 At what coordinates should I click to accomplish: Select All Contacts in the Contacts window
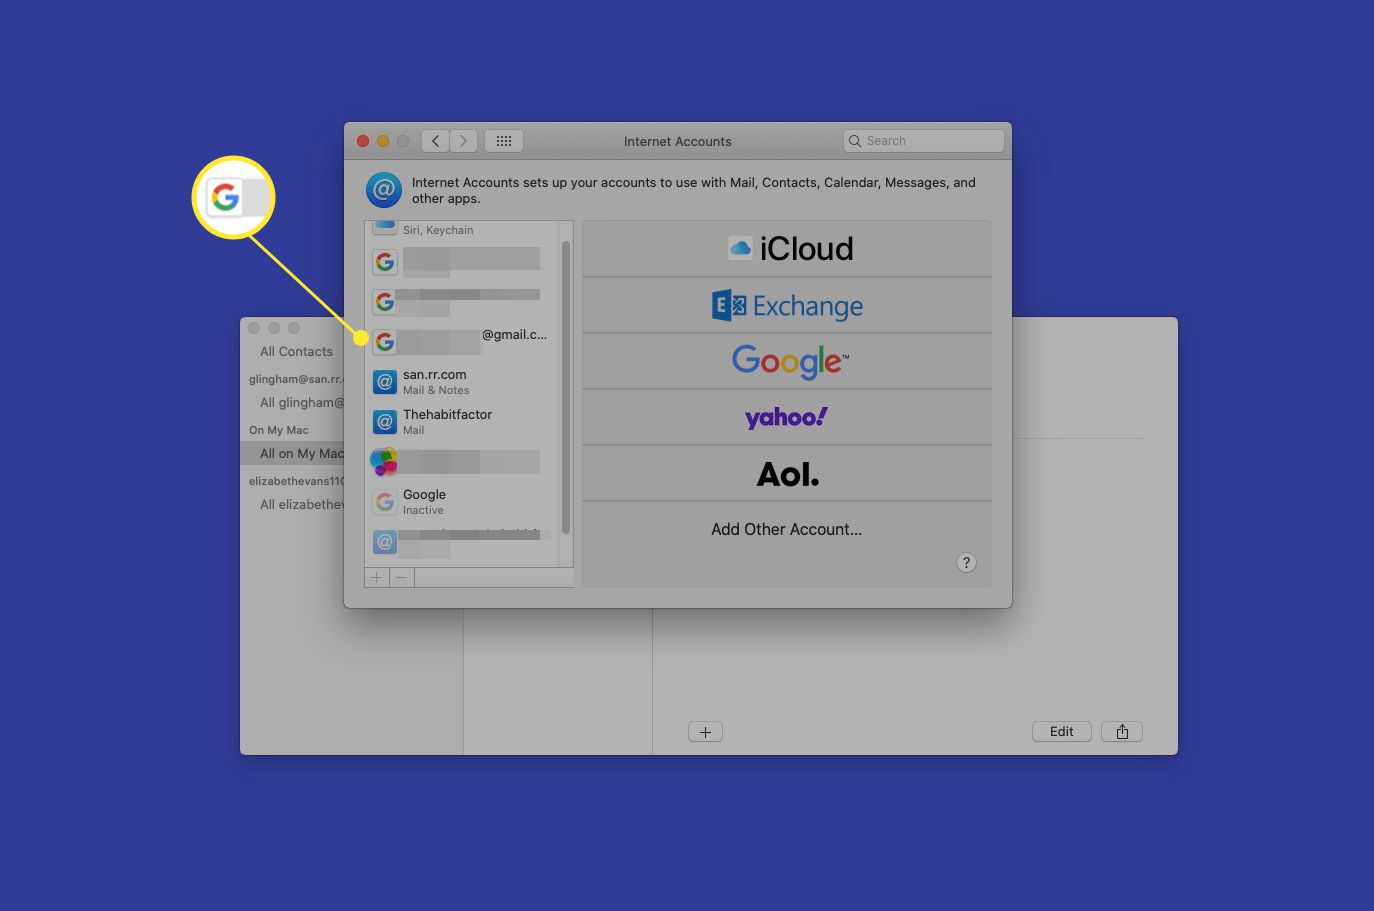click(x=296, y=351)
